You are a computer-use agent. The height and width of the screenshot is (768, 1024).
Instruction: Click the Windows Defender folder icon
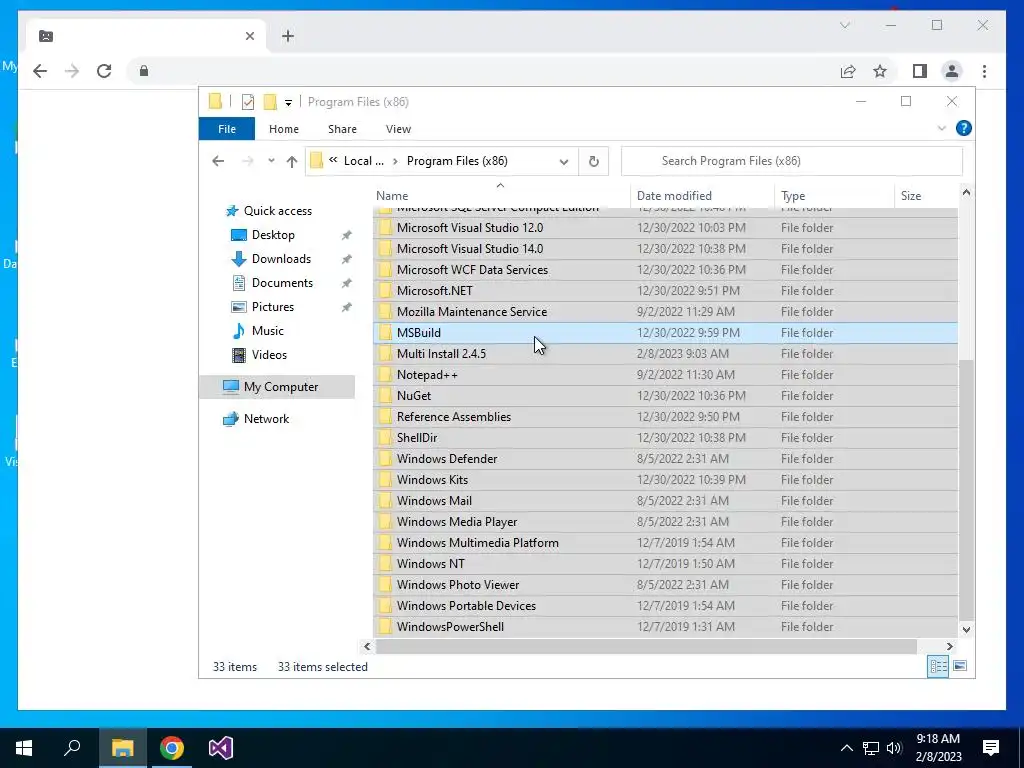point(385,458)
